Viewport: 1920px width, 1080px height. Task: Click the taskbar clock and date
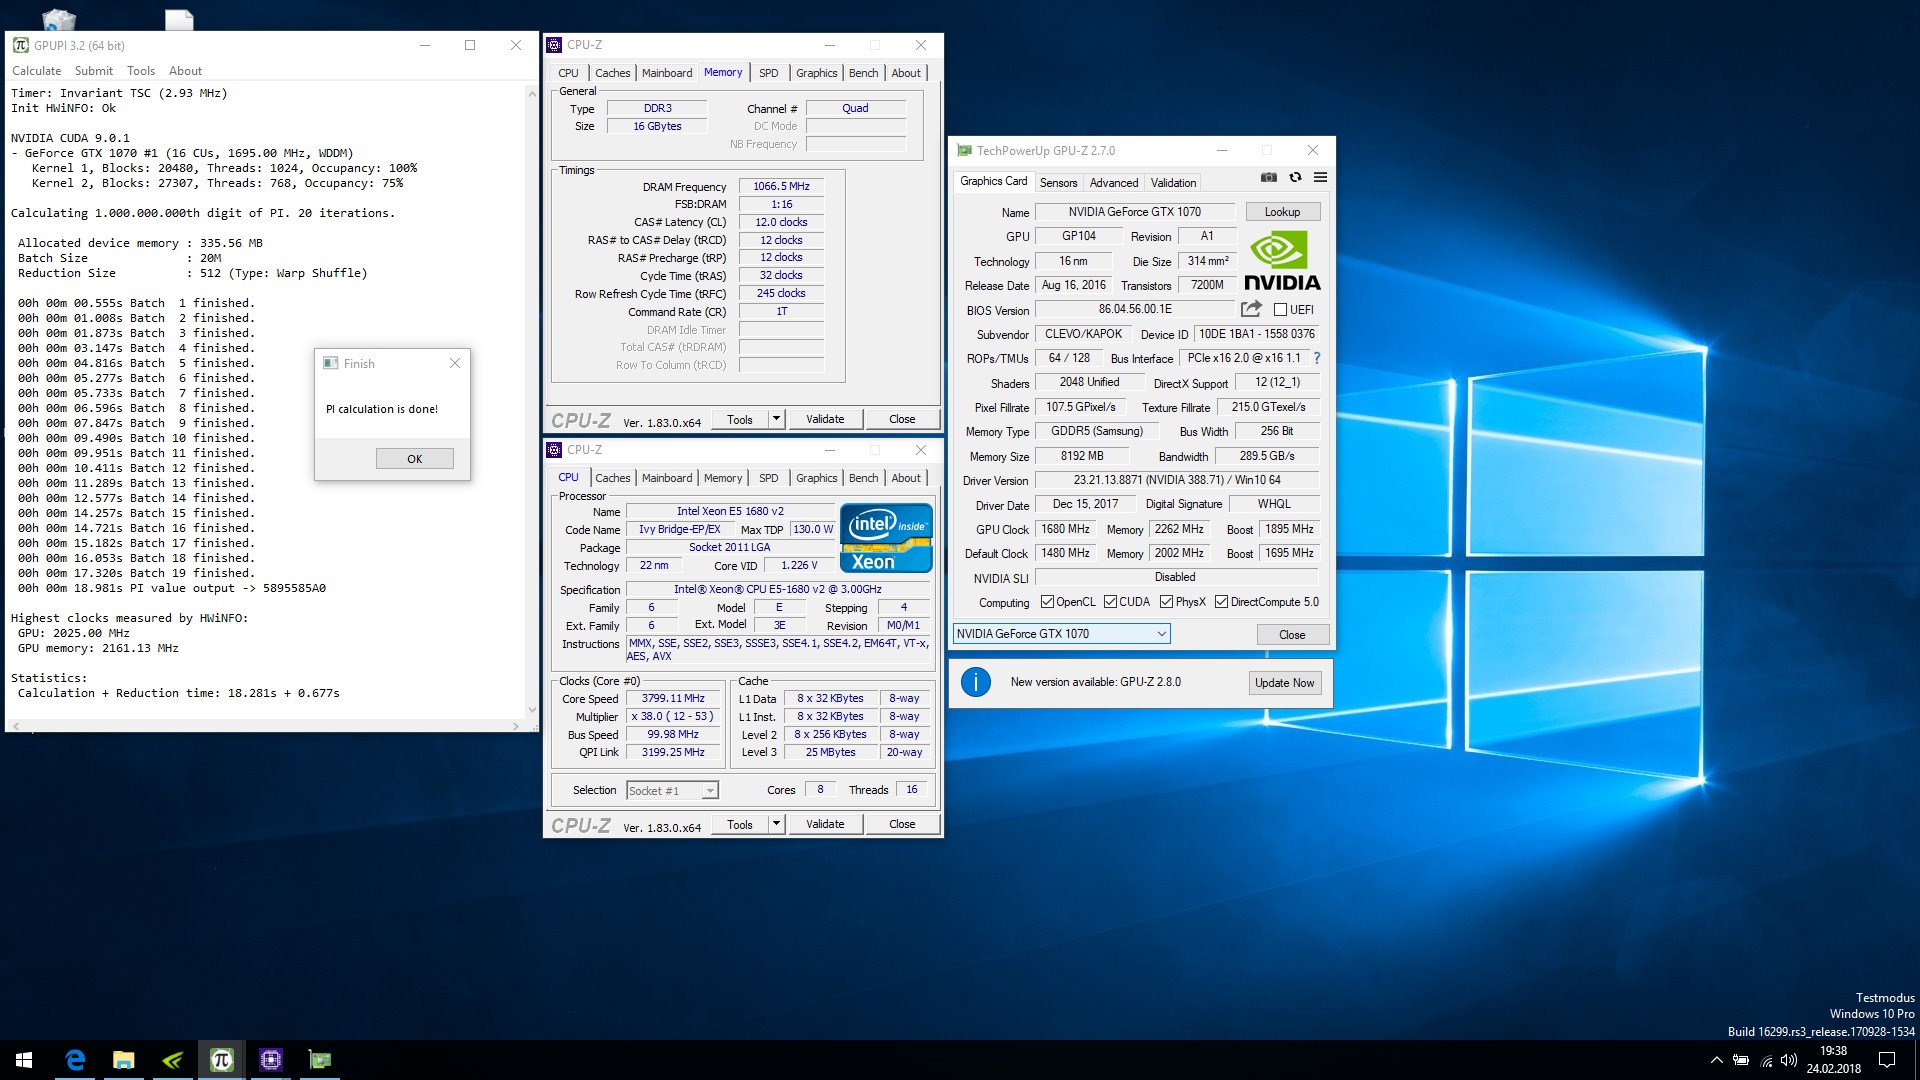pos(1833,1060)
